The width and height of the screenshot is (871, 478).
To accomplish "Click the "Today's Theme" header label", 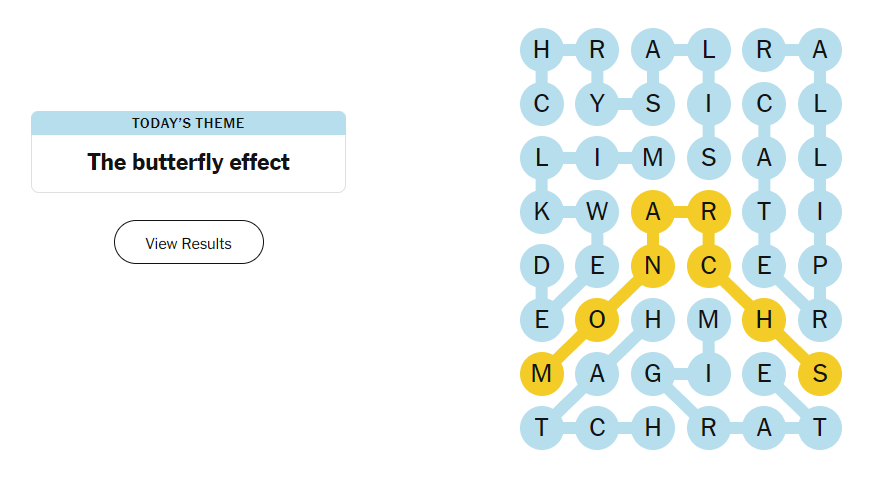I will (188, 123).
